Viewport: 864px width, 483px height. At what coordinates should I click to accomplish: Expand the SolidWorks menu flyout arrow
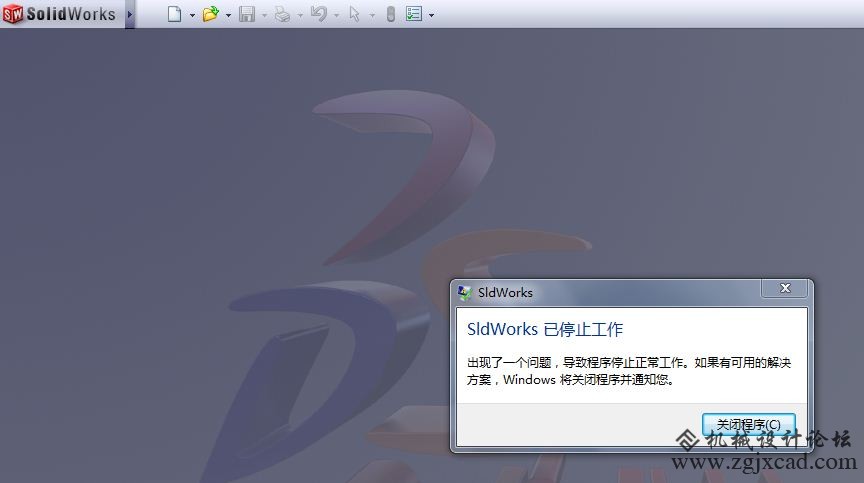tap(130, 14)
